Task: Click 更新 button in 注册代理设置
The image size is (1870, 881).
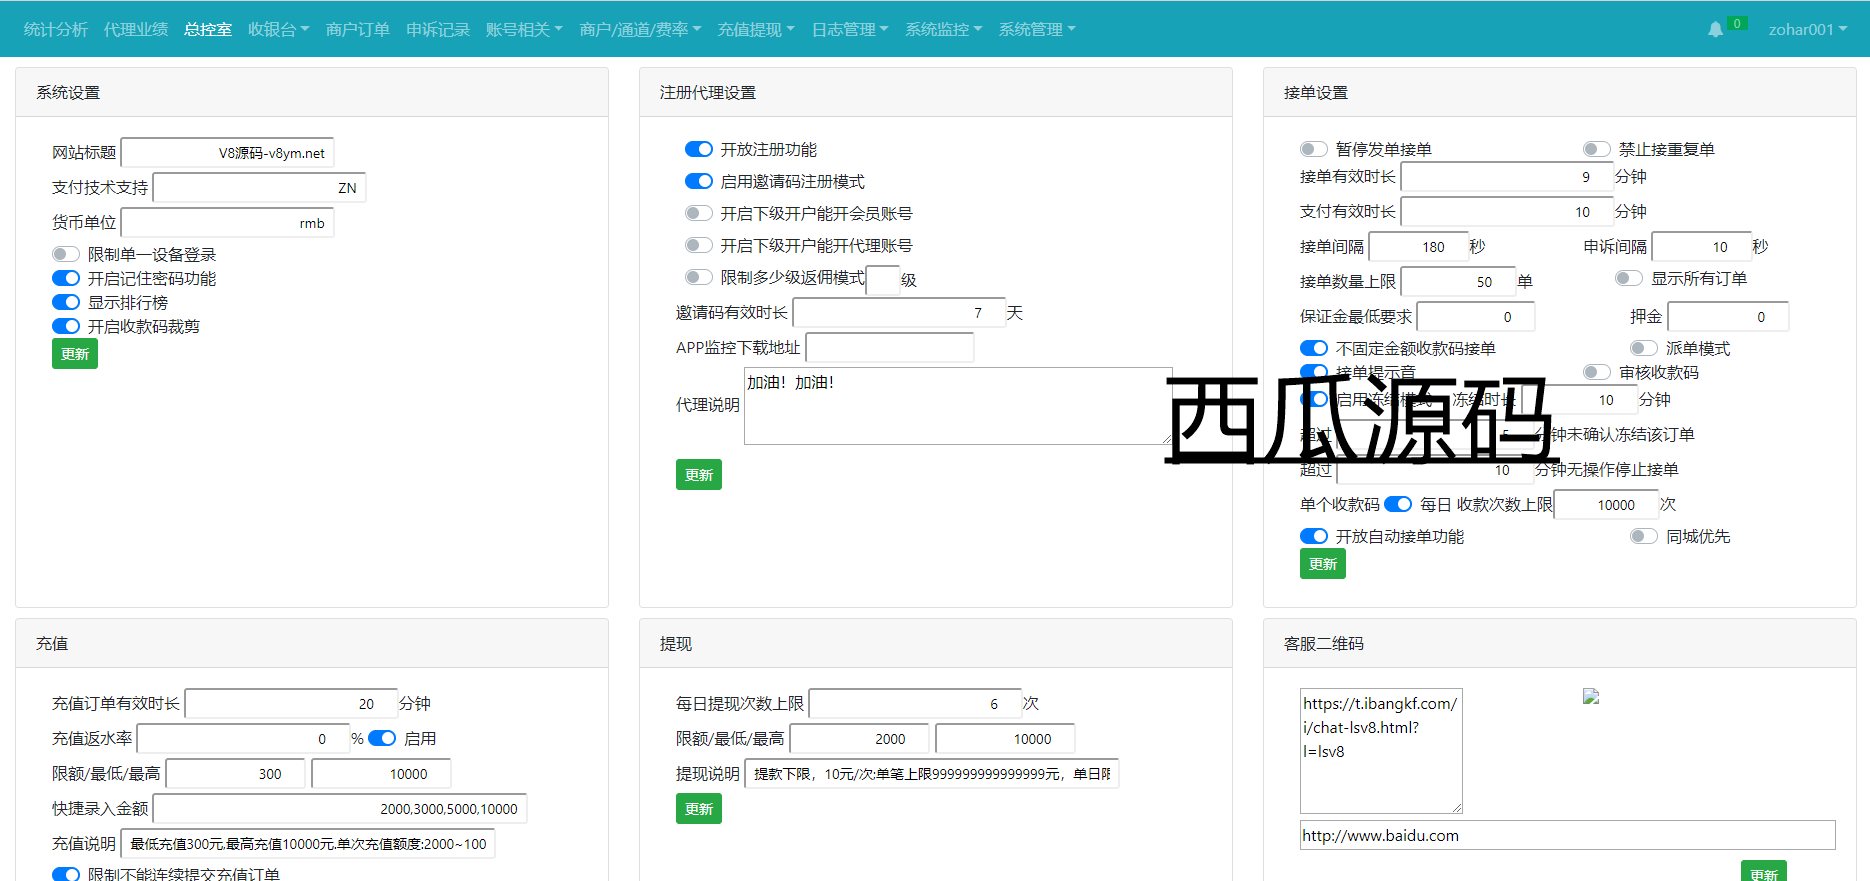Action: [x=699, y=475]
